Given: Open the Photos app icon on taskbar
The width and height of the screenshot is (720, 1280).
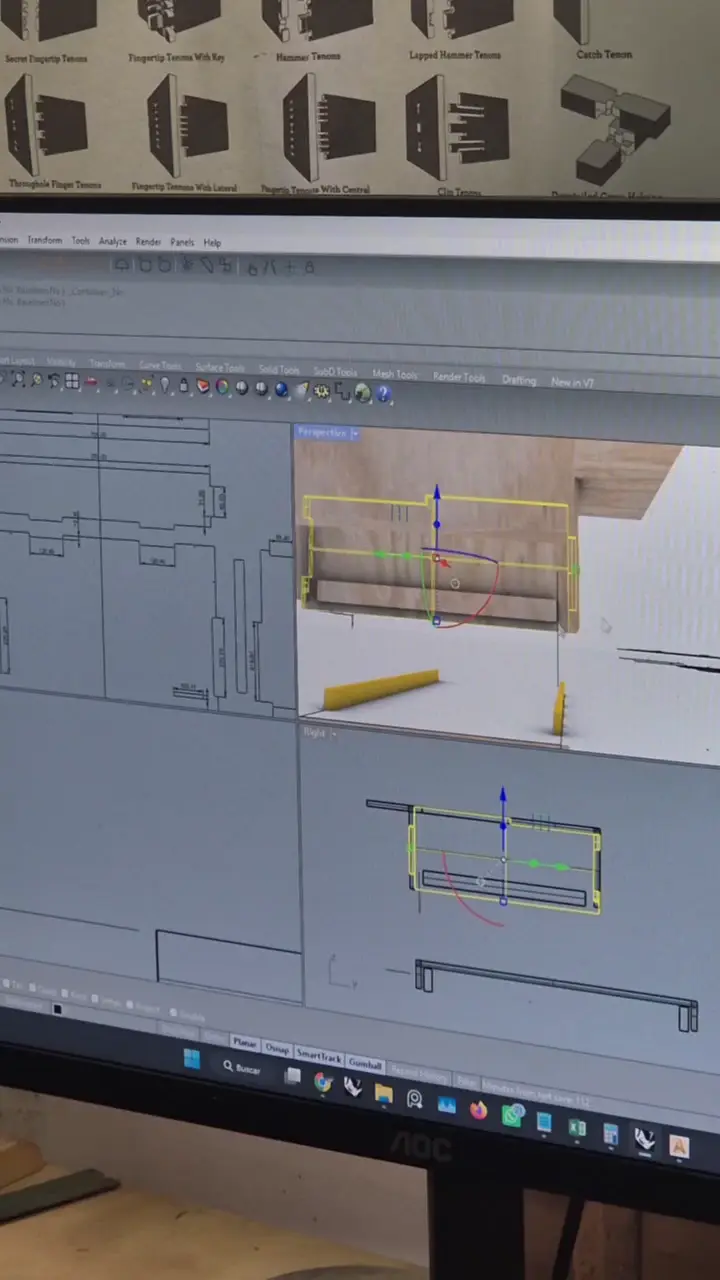Looking at the screenshot, I should (446, 1104).
